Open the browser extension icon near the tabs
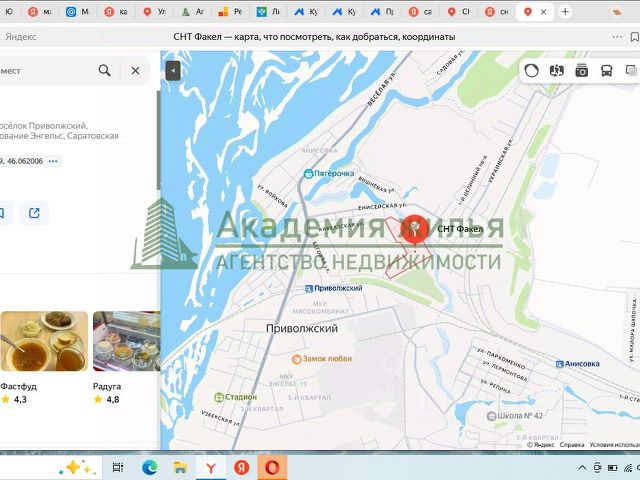This screenshot has height=480, width=640. [x=617, y=12]
